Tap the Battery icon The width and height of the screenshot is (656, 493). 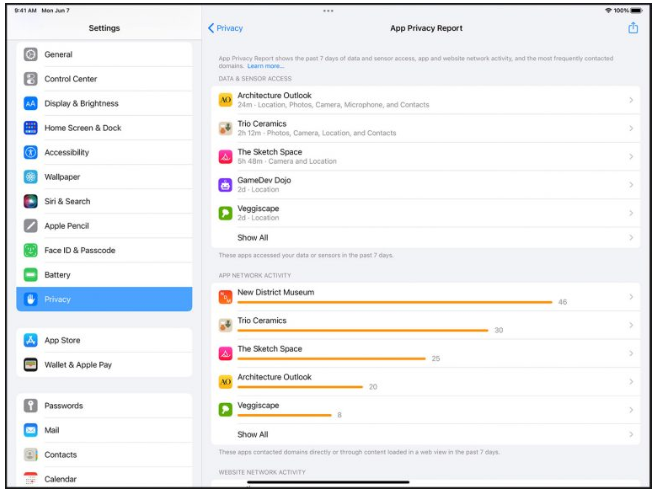[31, 275]
